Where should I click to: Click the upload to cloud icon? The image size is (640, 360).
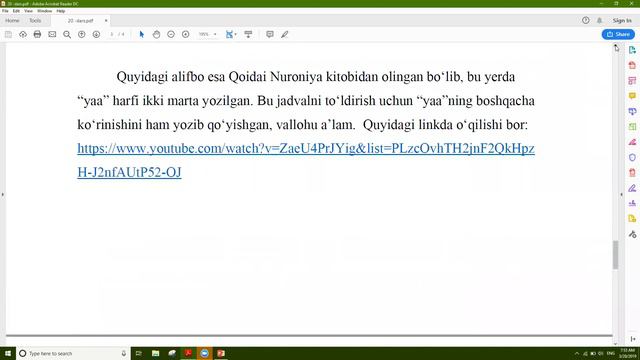(23, 34)
